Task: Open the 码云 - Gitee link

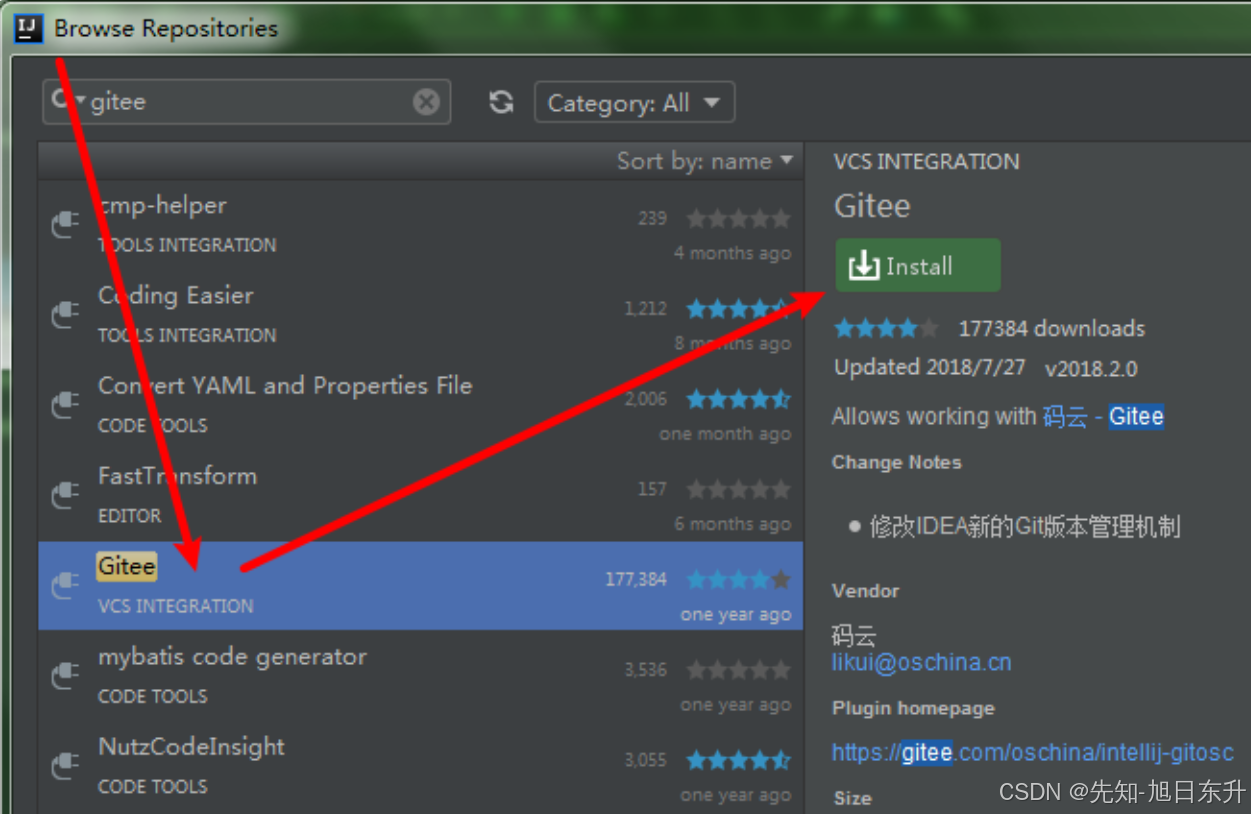Action: tap(1103, 417)
